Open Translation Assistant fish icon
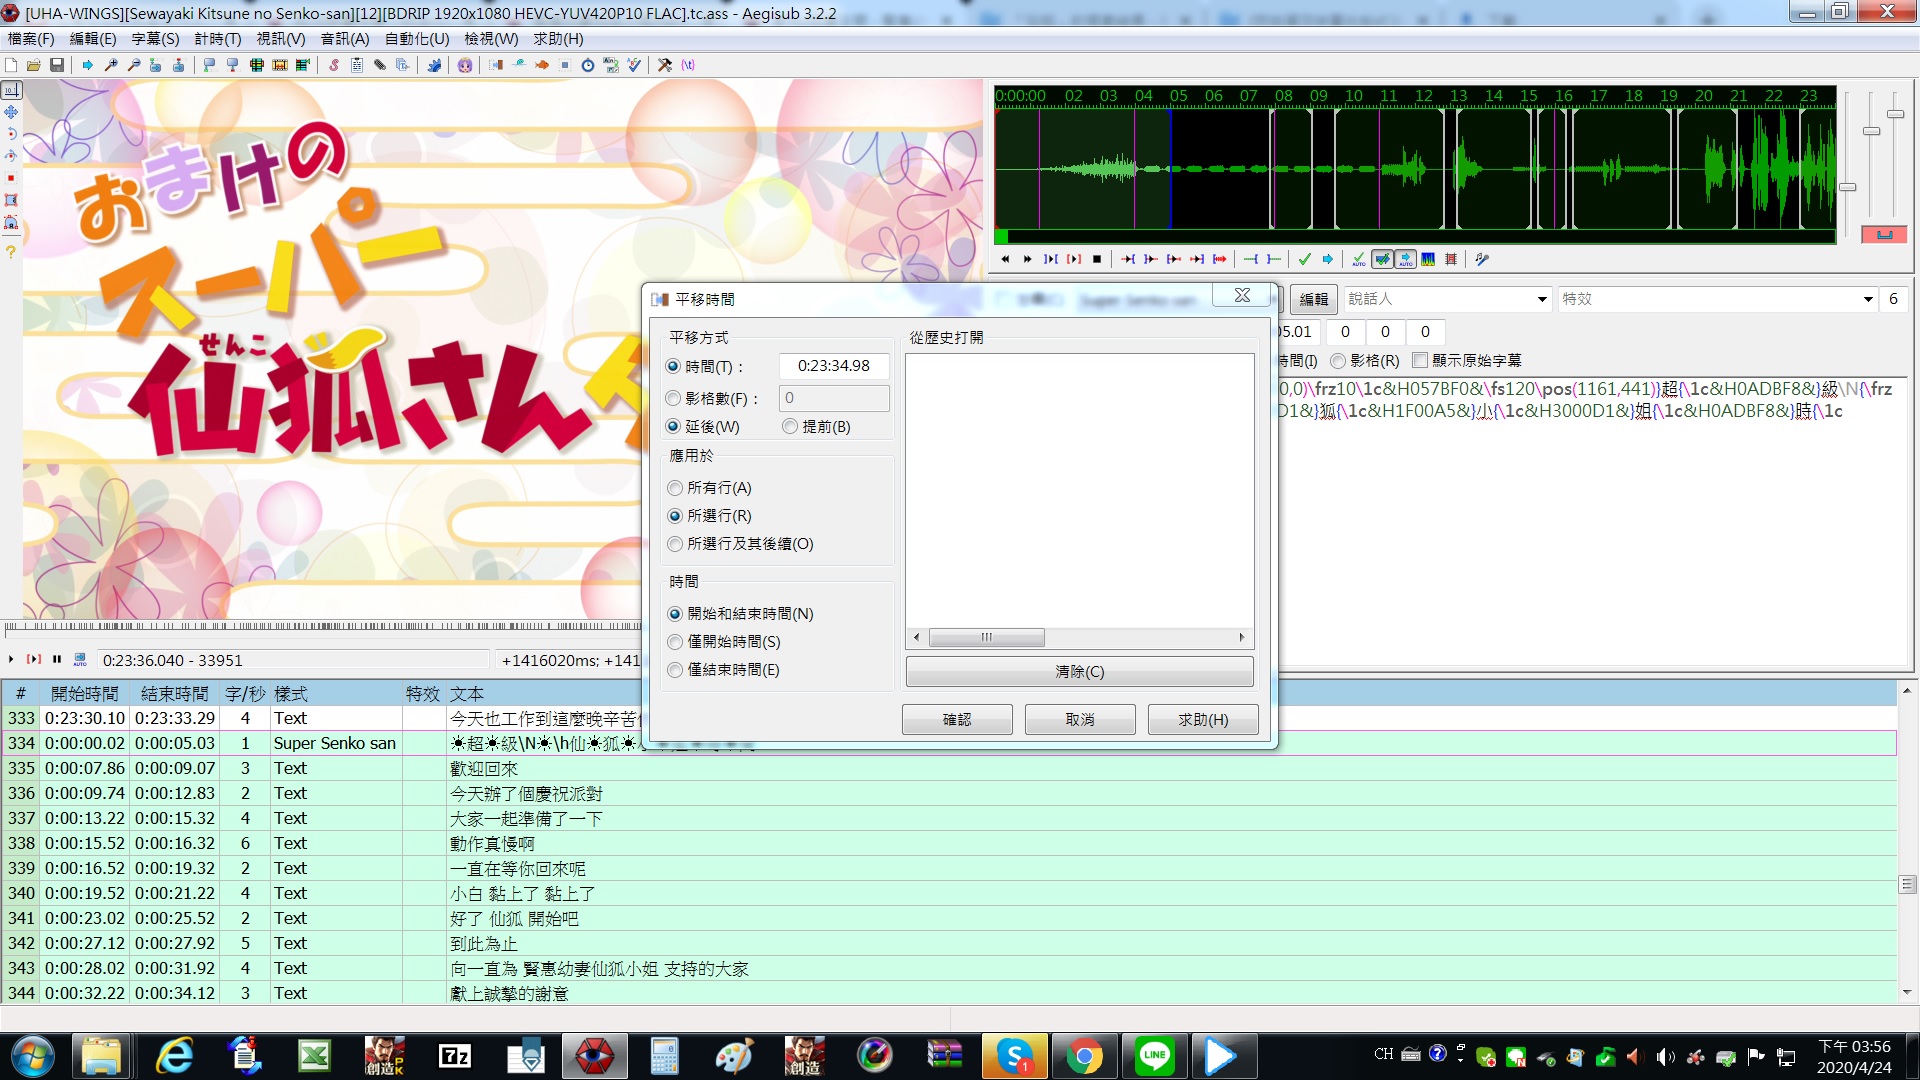 click(542, 65)
